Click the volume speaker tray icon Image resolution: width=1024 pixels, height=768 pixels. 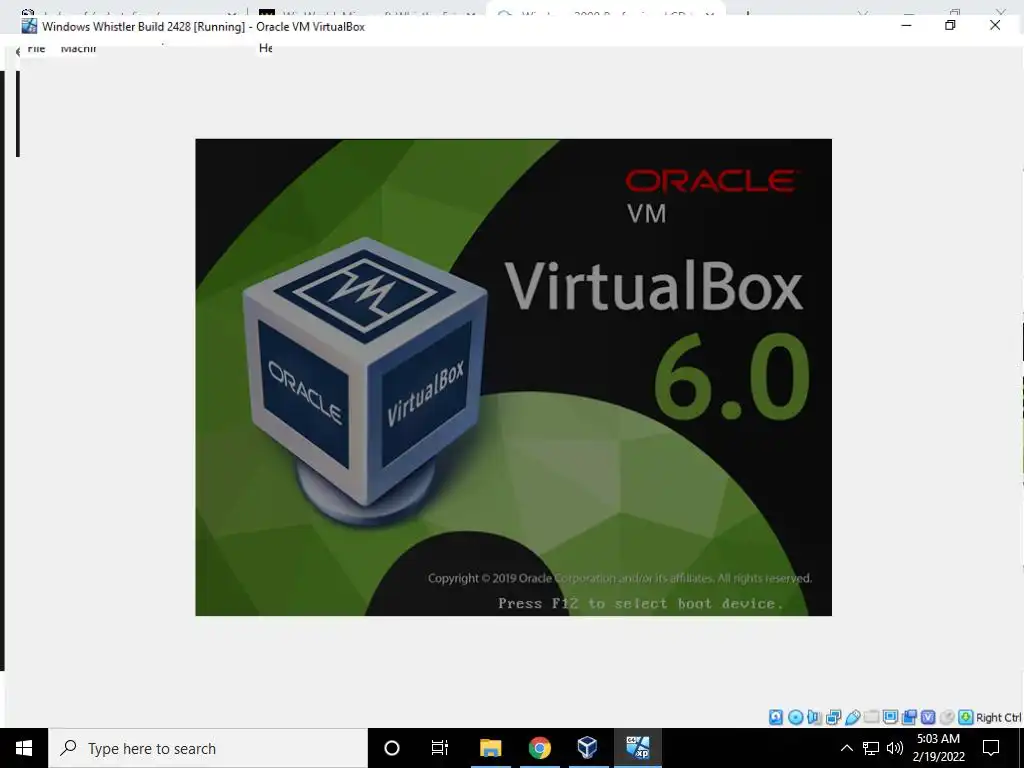pos(895,748)
